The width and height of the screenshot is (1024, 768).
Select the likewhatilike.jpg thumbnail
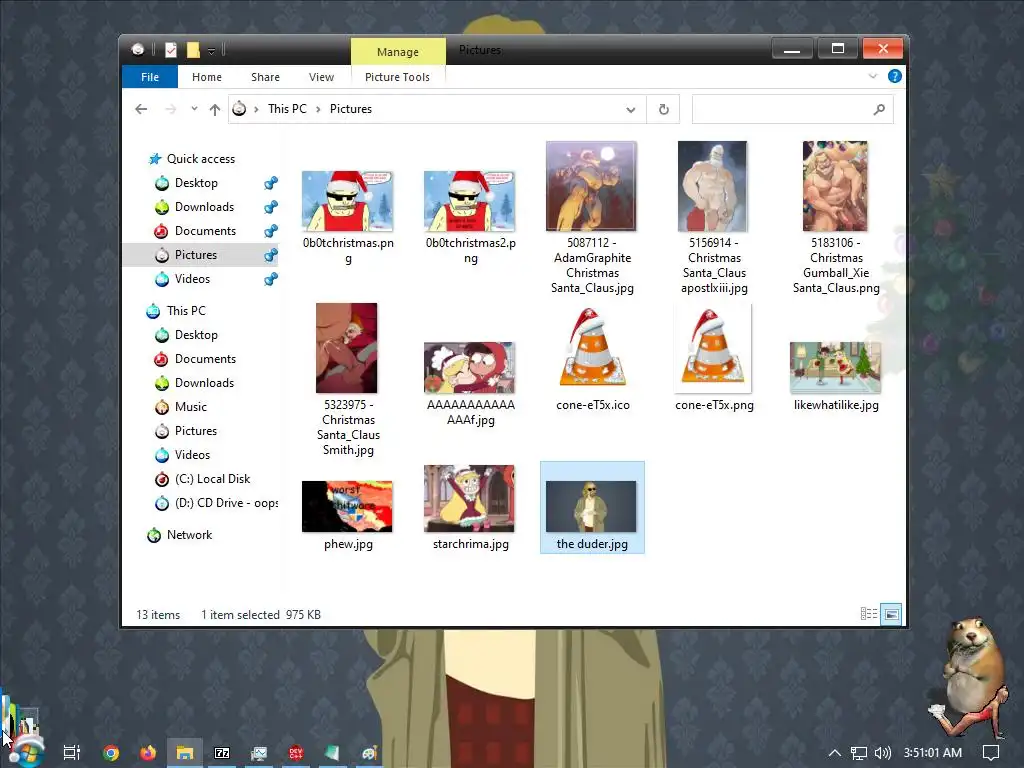835,368
